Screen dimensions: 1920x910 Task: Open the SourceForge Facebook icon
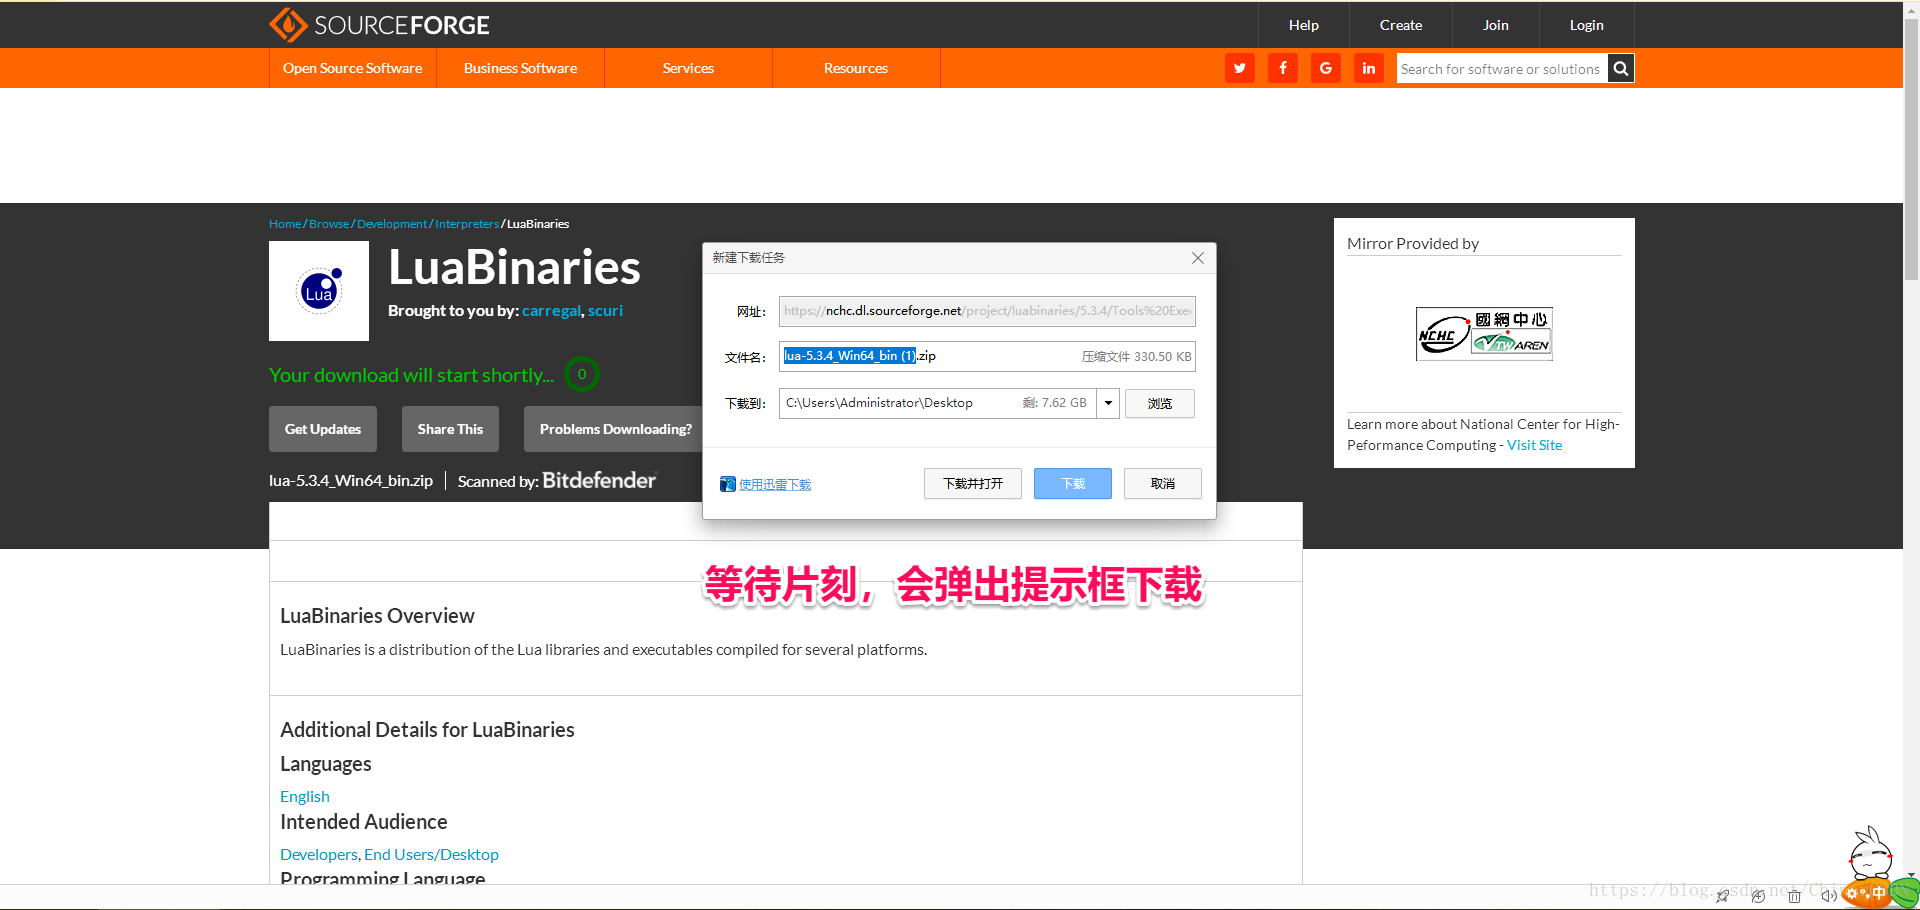coord(1283,68)
